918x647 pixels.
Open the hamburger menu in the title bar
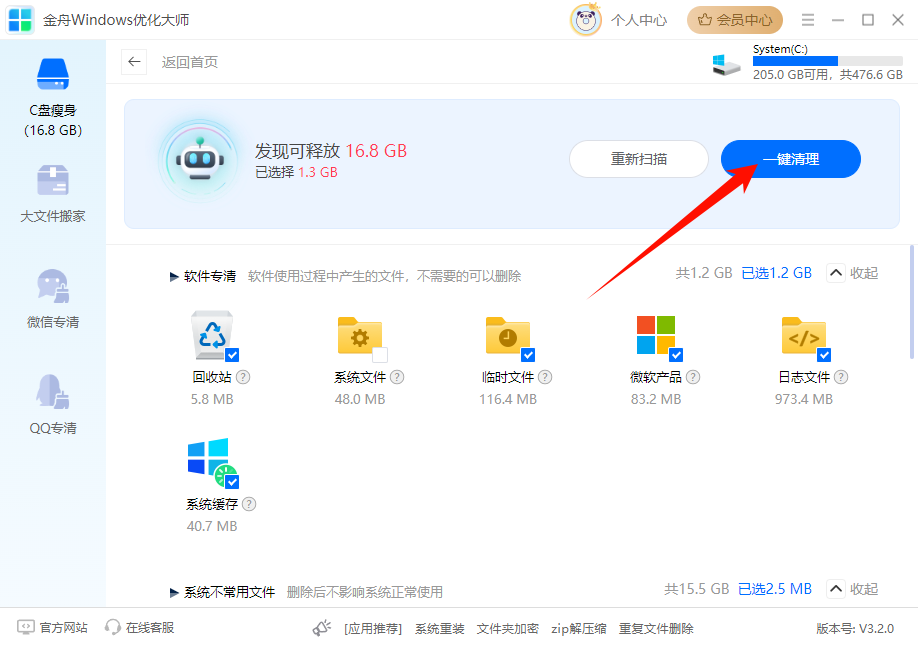pos(808,19)
